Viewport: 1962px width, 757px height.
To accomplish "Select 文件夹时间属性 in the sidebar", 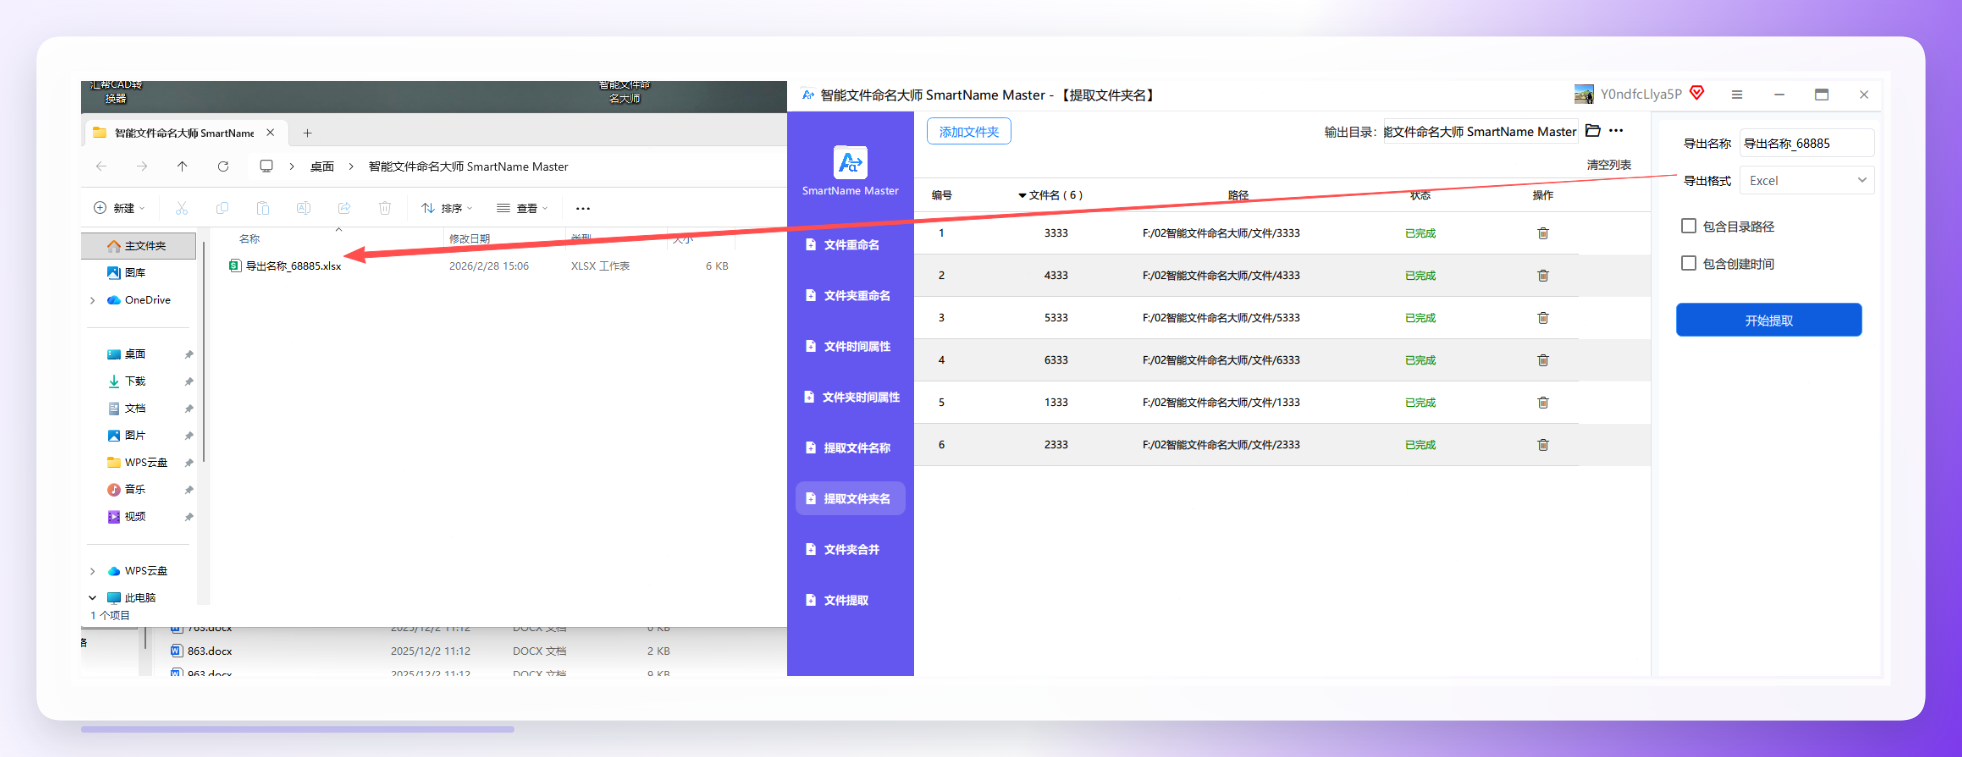I will tap(850, 398).
